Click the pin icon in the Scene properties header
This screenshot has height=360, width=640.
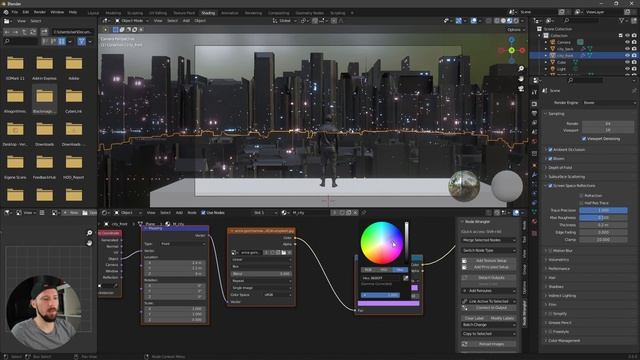coord(634,90)
